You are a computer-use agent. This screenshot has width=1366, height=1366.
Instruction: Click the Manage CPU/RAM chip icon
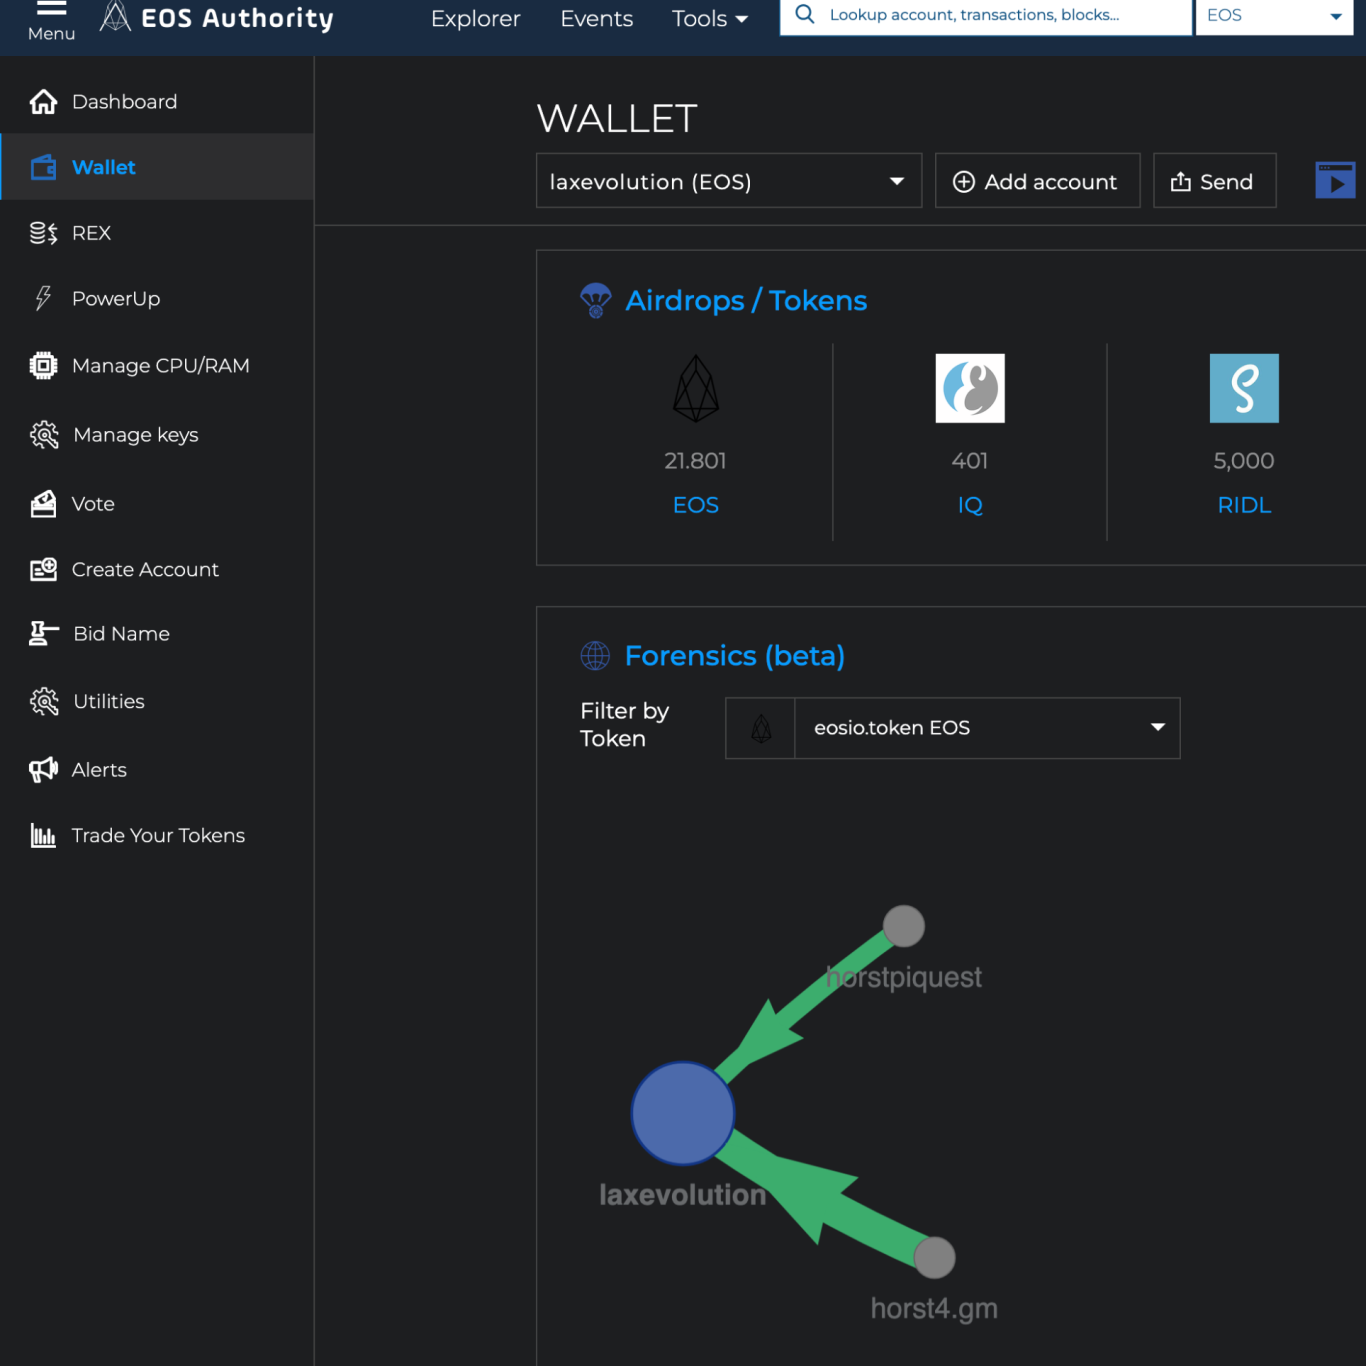point(43,366)
